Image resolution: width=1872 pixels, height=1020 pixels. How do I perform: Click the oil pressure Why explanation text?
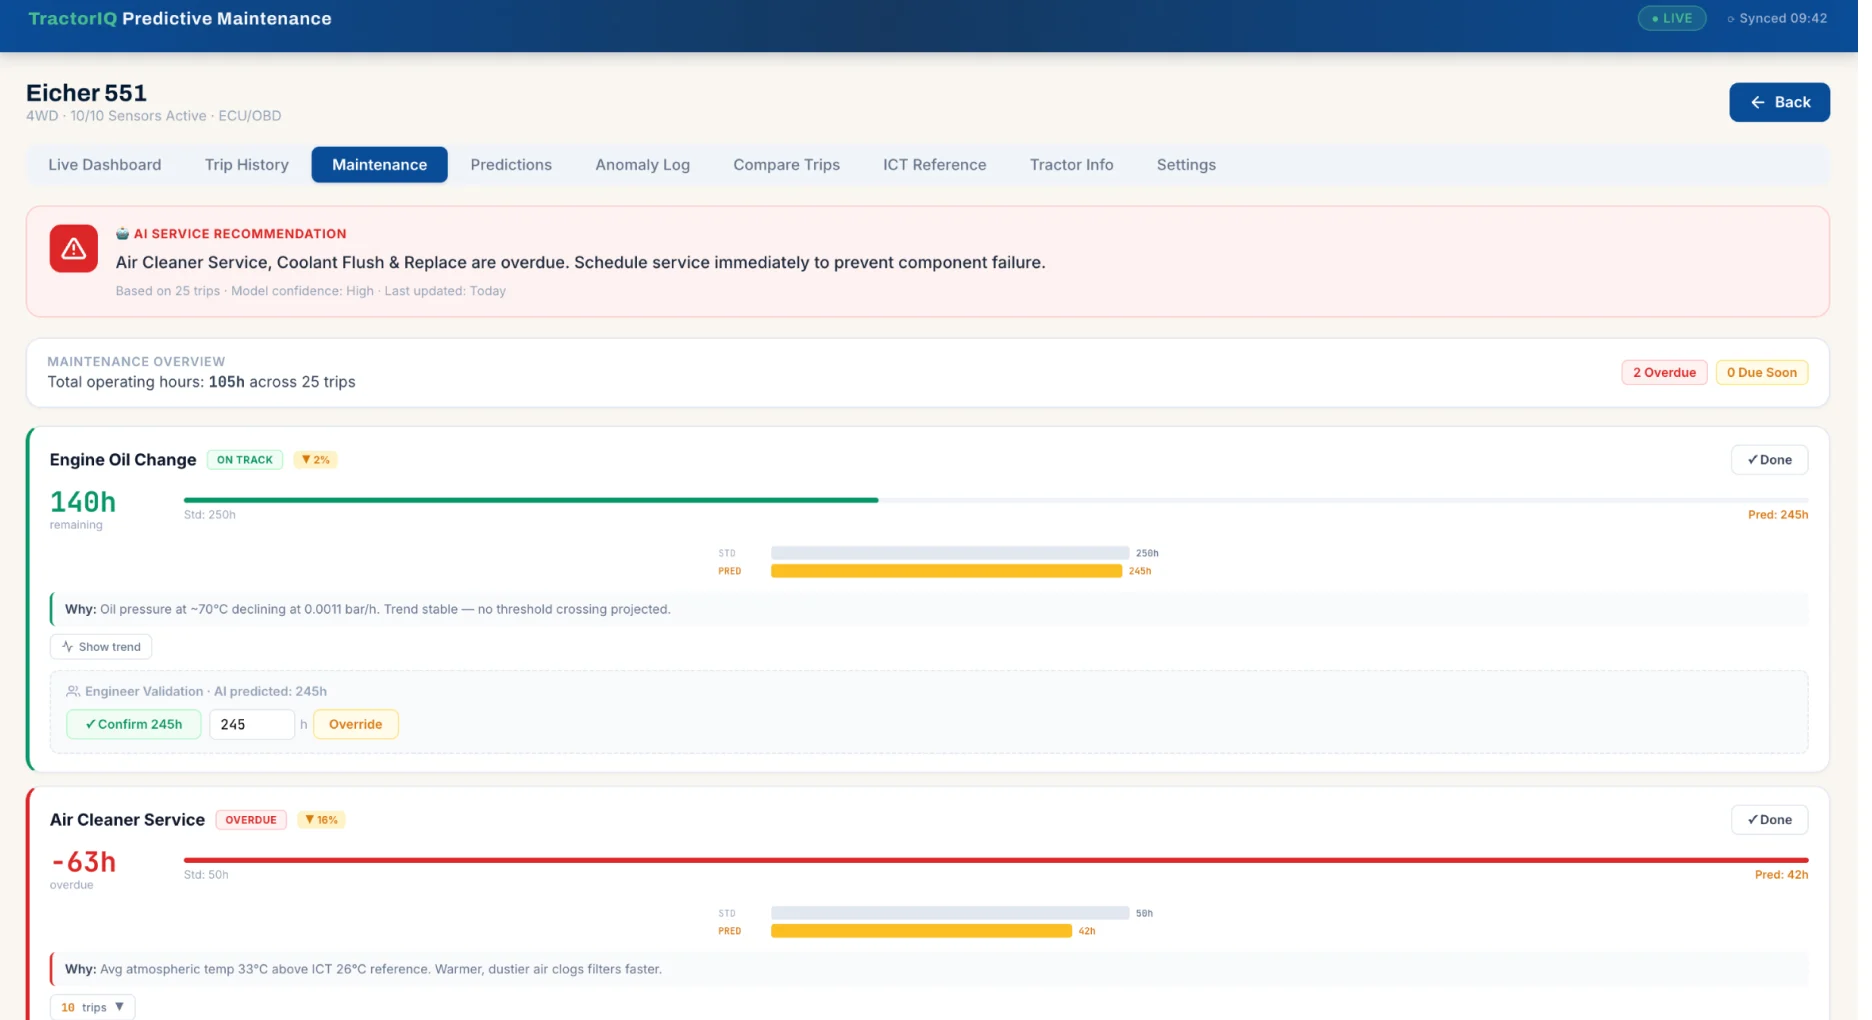[368, 609]
